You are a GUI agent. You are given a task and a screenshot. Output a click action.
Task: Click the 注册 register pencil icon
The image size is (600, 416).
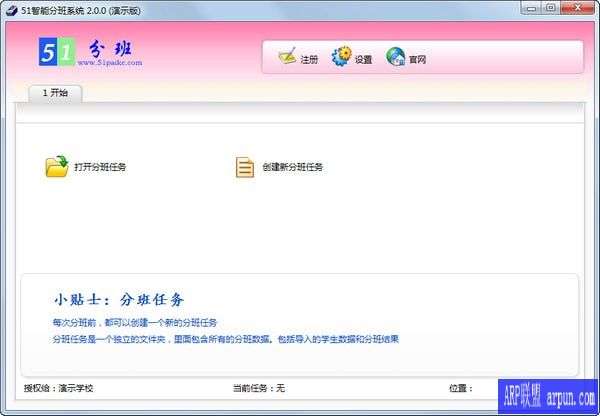(x=287, y=56)
